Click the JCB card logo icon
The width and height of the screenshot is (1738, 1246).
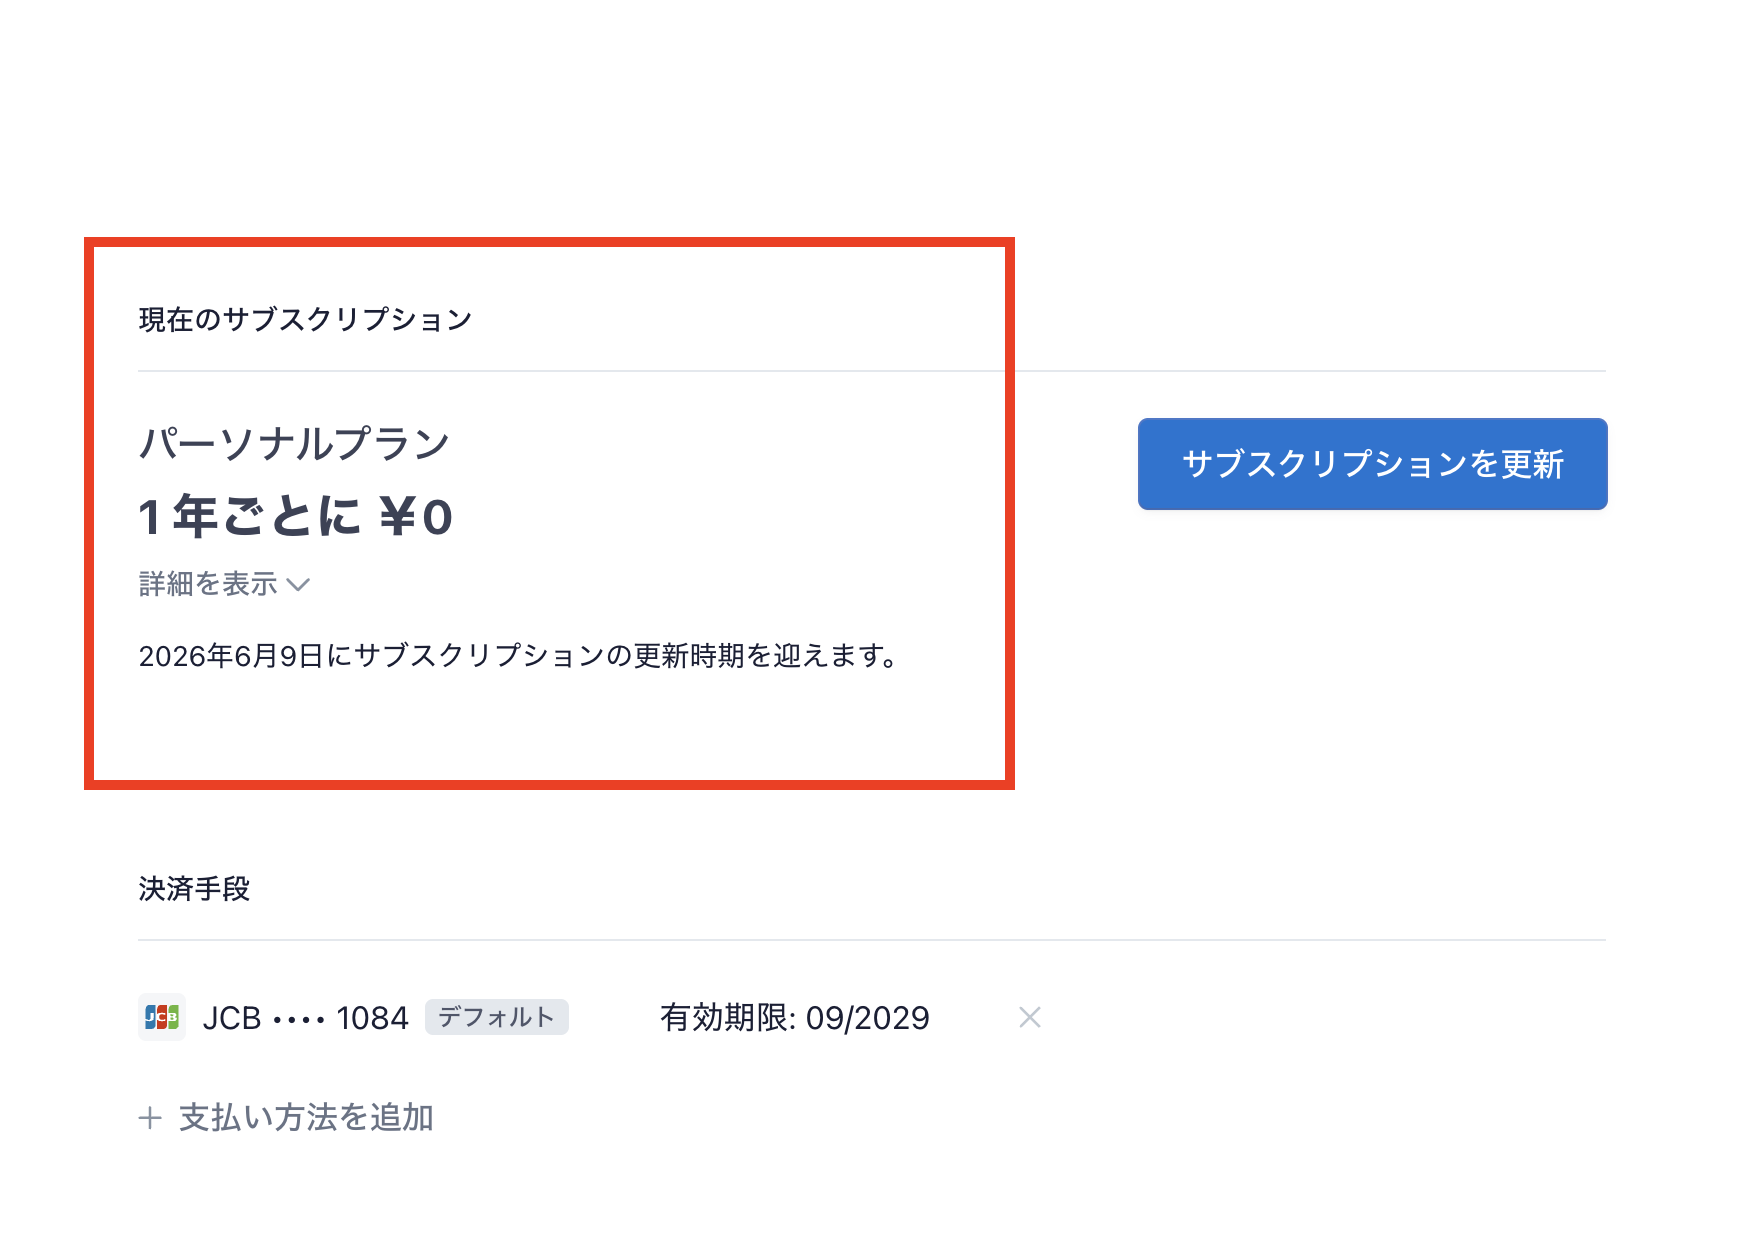click(x=162, y=1017)
